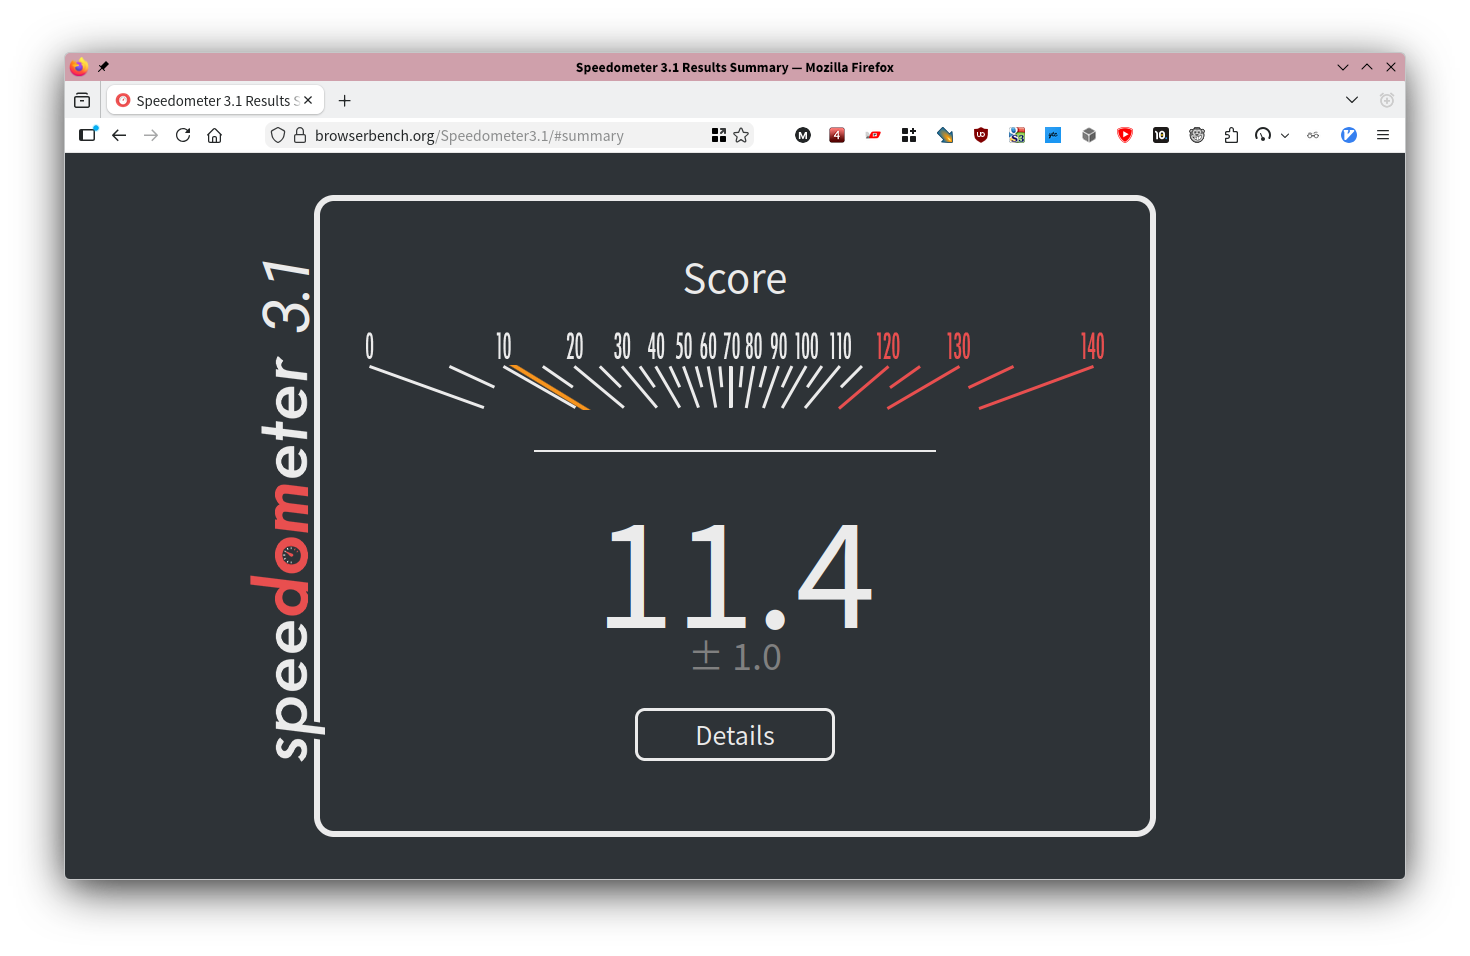Image resolution: width=1470 pixels, height=956 pixels.
Task: Click the ± 1.0 margin text
Action: tap(736, 657)
